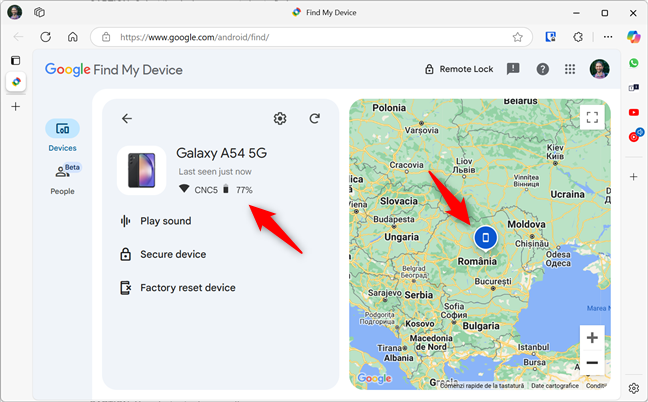Screen dimensions: 648x402
Task: Click the Galaxy A54 5G device name
Action: point(222,153)
